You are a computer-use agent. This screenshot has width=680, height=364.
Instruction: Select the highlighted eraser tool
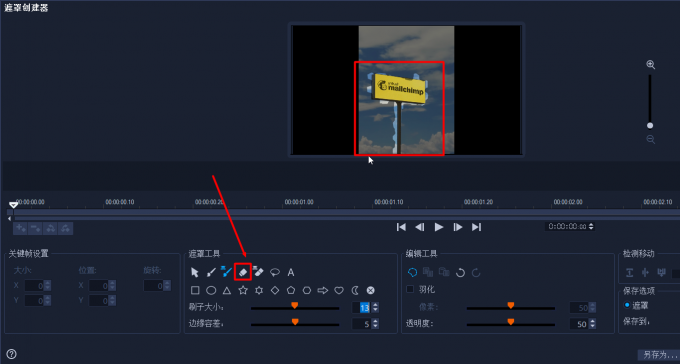[x=243, y=272]
